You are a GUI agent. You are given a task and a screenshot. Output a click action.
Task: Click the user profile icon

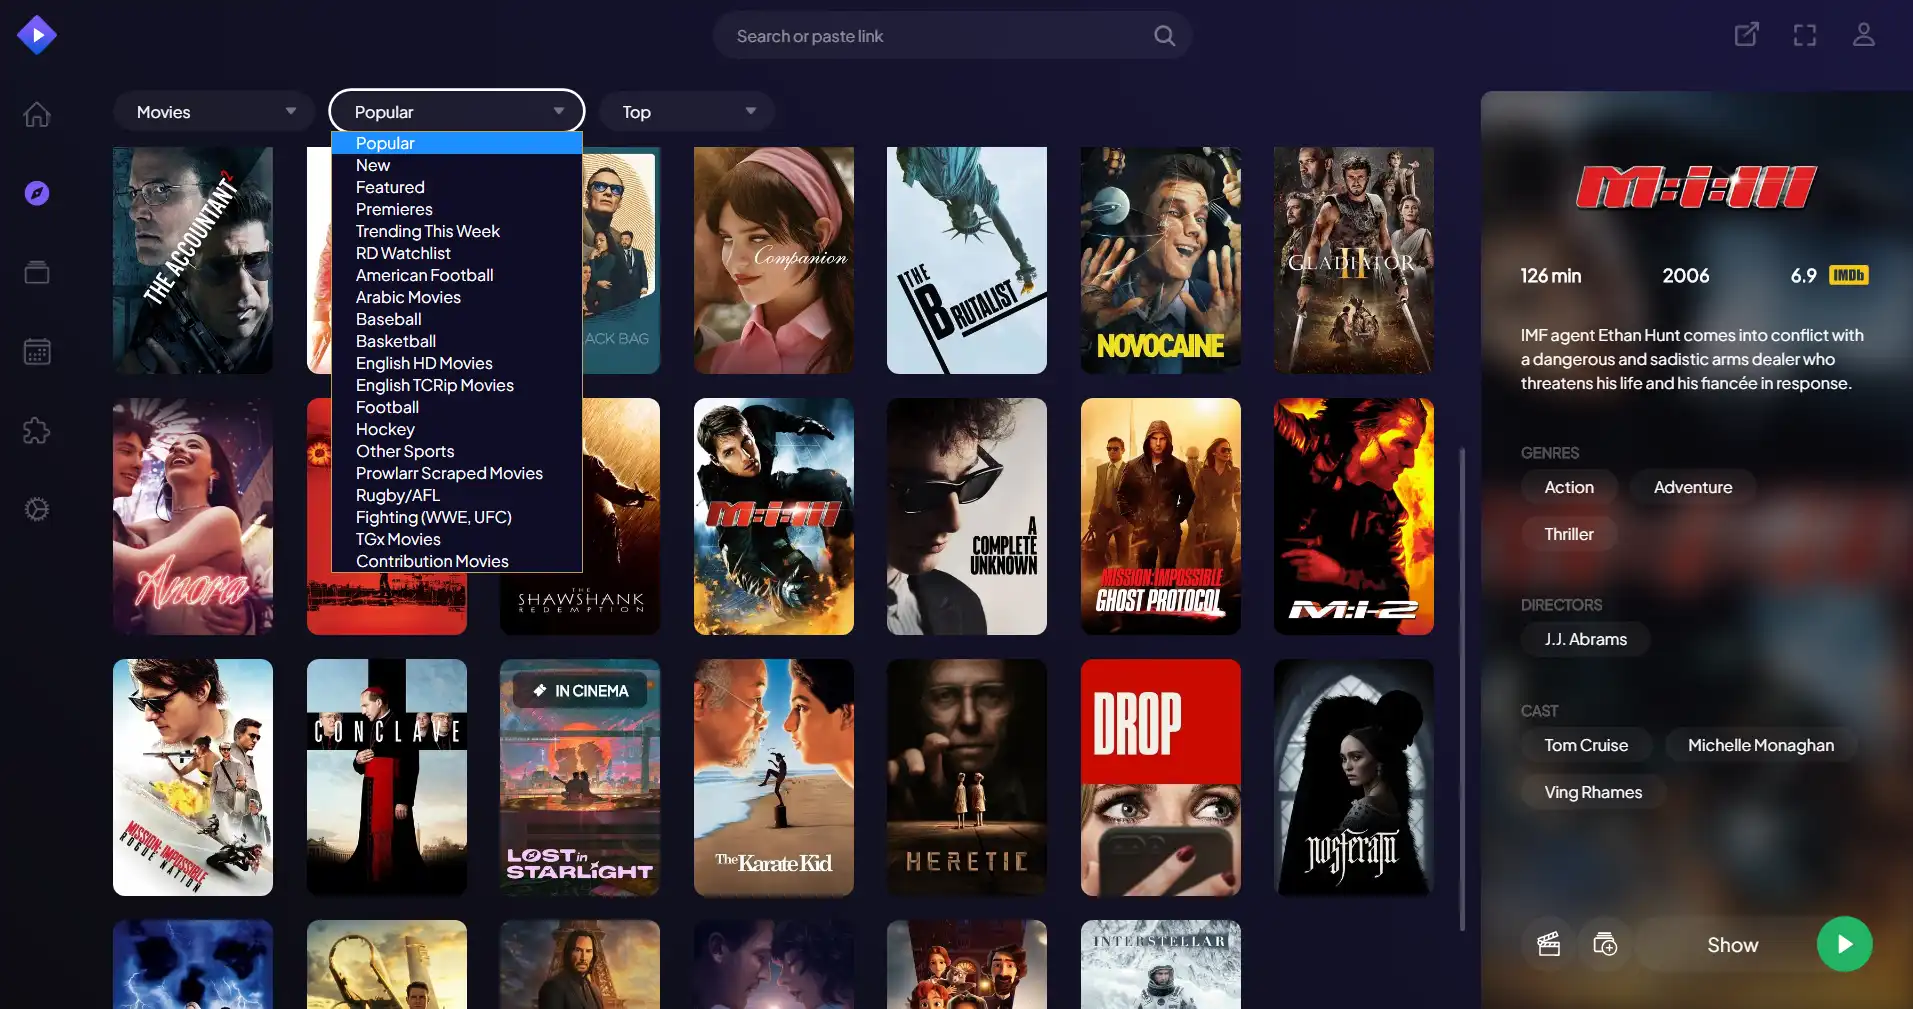1863,35
